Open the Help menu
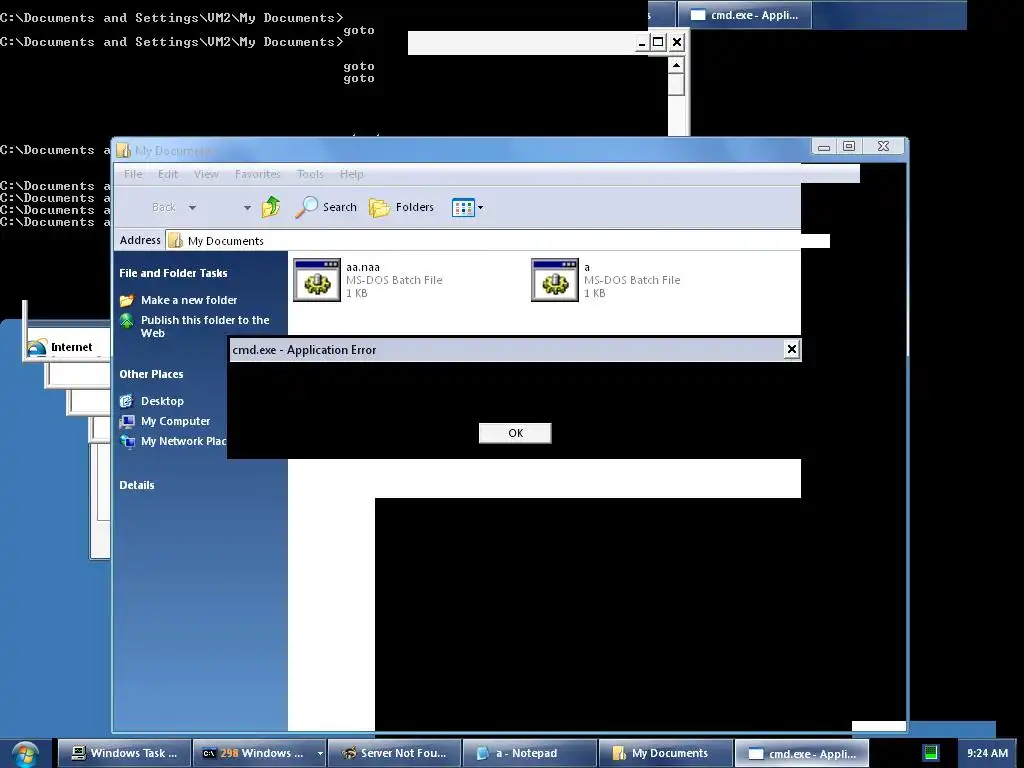This screenshot has width=1024, height=768. [x=351, y=174]
